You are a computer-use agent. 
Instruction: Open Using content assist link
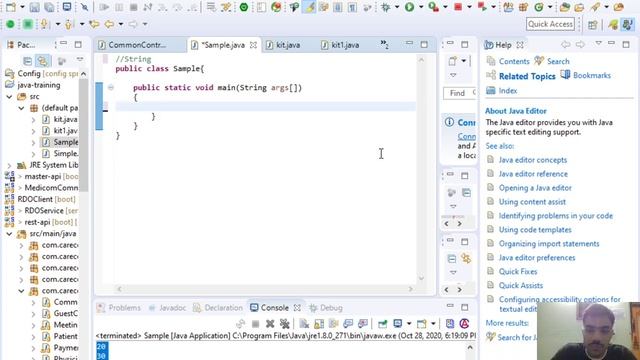pyautogui.click(x=532, y=202)
